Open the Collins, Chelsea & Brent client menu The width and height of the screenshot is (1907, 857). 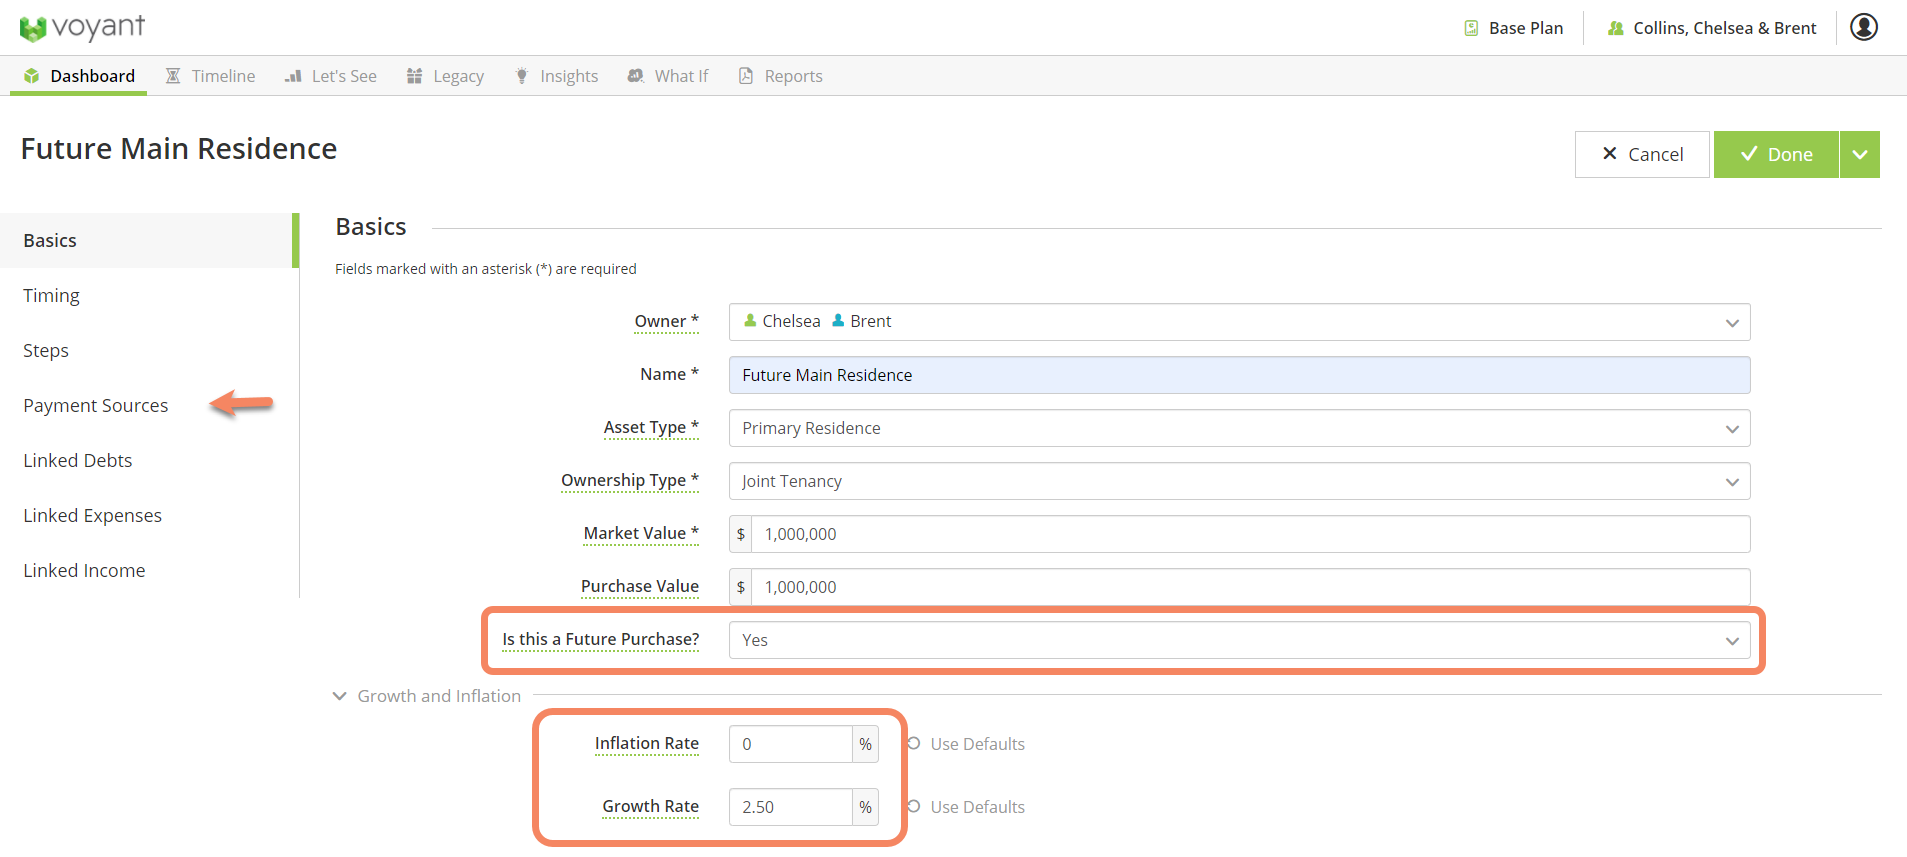pyautogui.click(x=1711, y=28)
